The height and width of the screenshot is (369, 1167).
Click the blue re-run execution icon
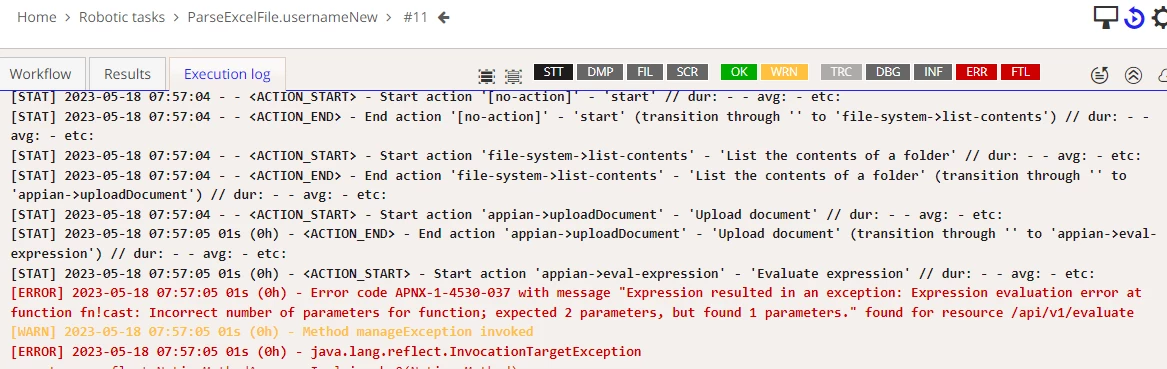click(x=1134, y=18)
